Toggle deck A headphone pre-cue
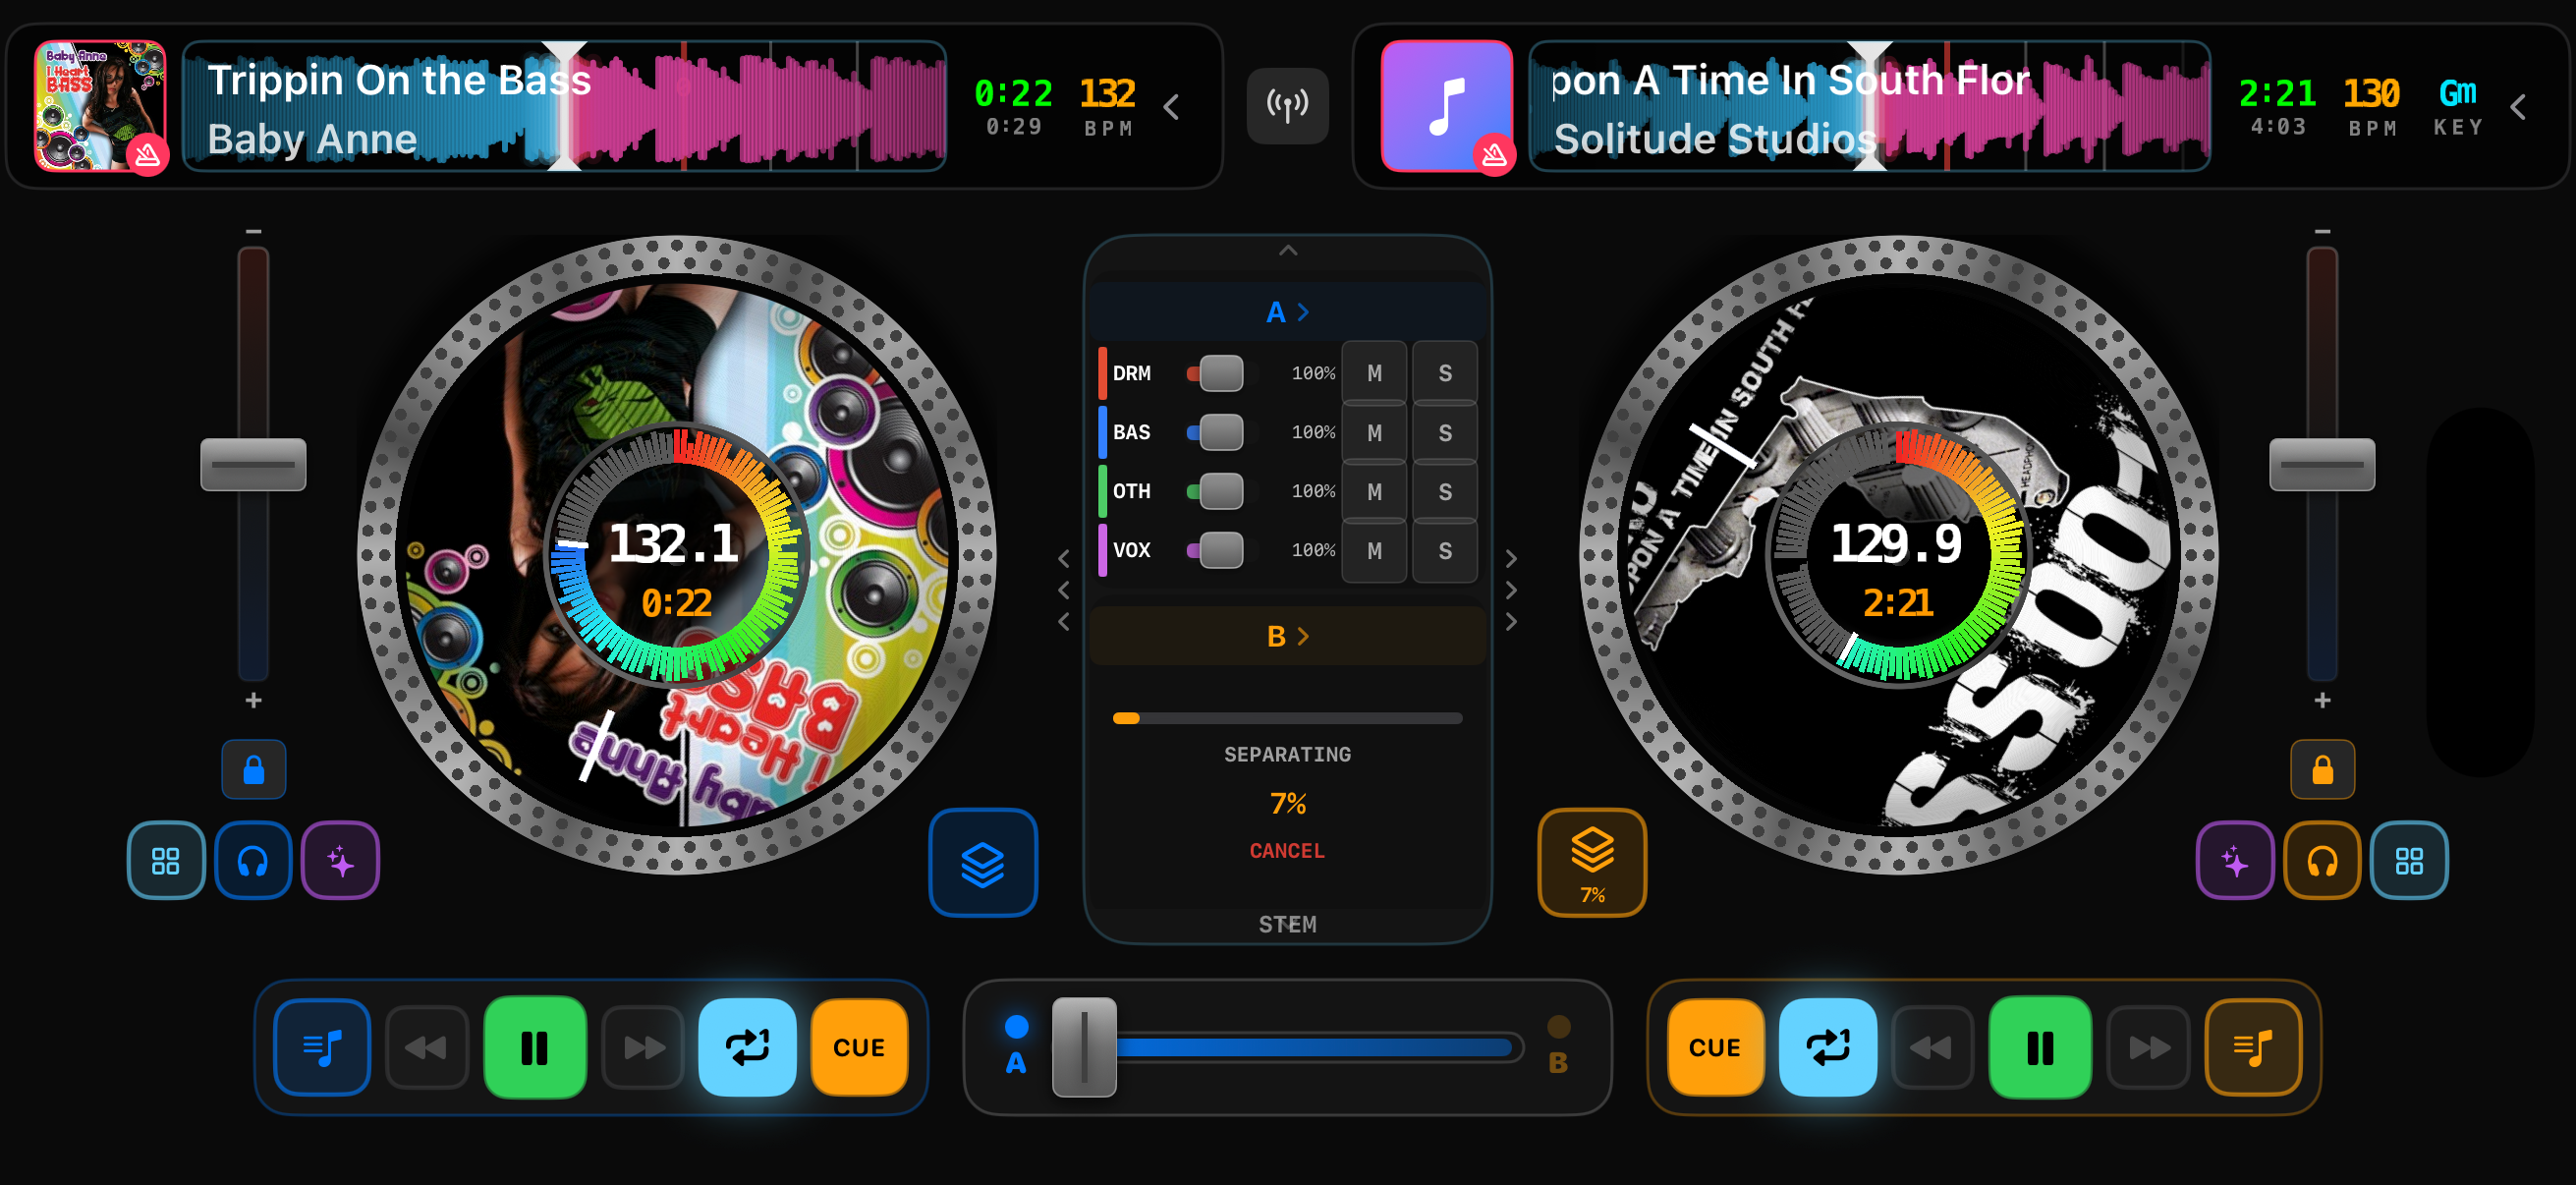Viewport: 2576px width, 1185px height. point(253,860)
